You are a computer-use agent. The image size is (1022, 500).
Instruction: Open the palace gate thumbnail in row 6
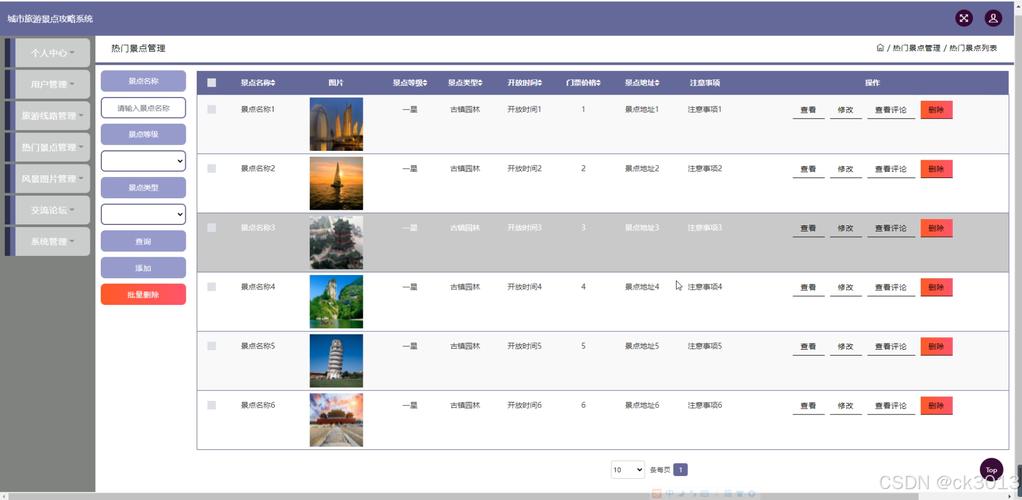coord(336,420)
